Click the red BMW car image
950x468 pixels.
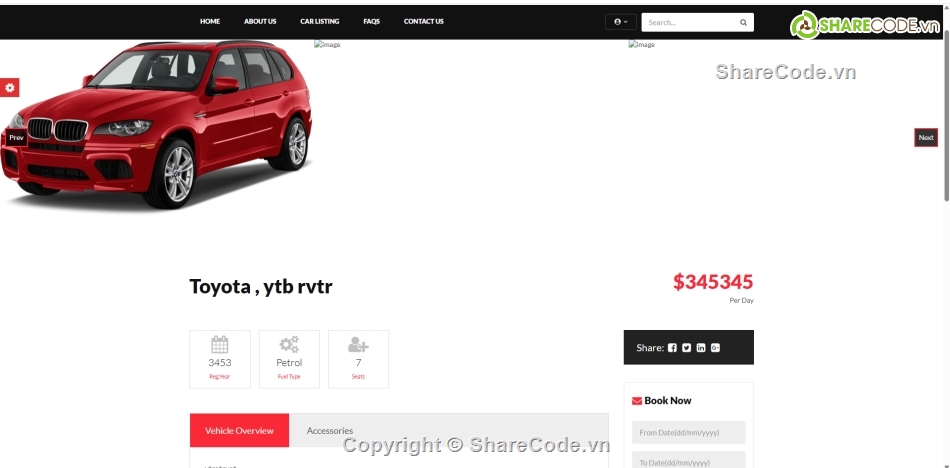156,124
